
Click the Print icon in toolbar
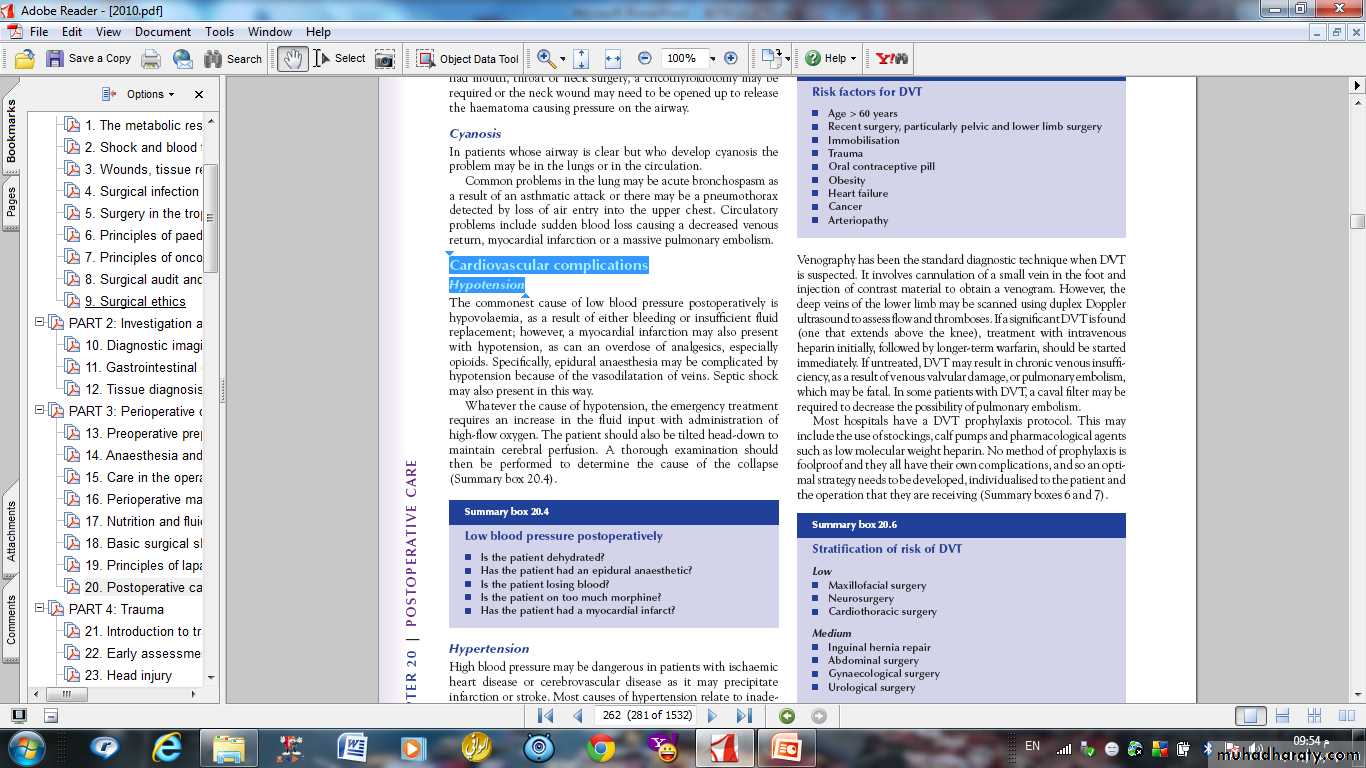click(x=151, y=59)
